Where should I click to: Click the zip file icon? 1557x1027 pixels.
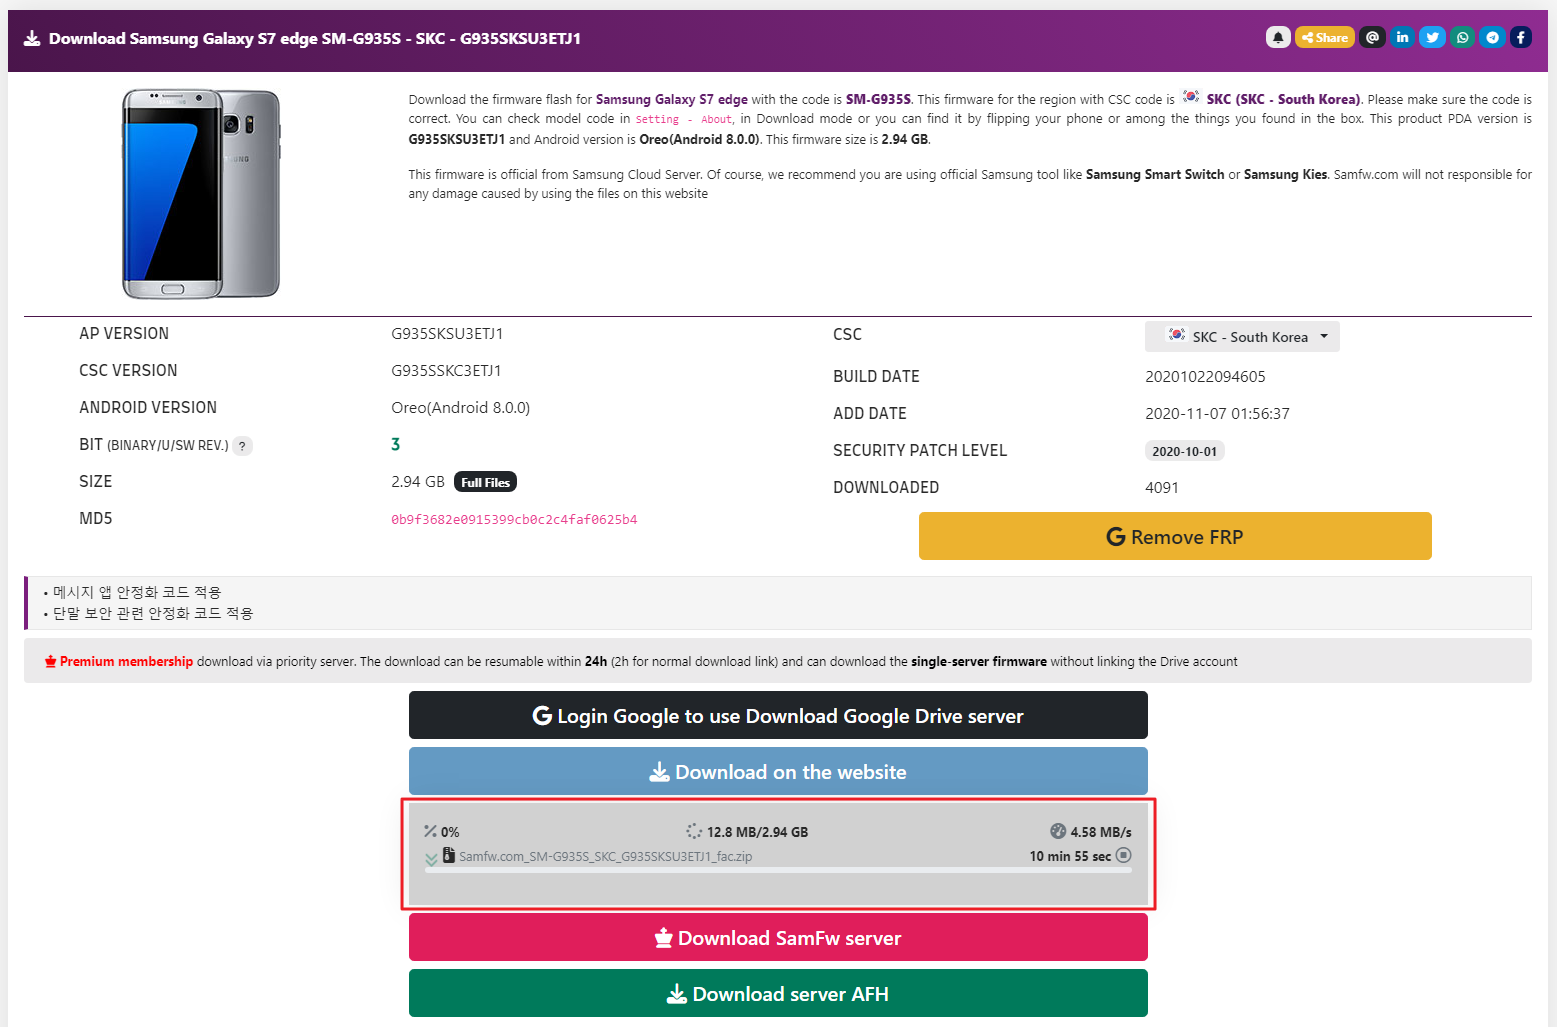pyautogui.click(x=449, y=856)
